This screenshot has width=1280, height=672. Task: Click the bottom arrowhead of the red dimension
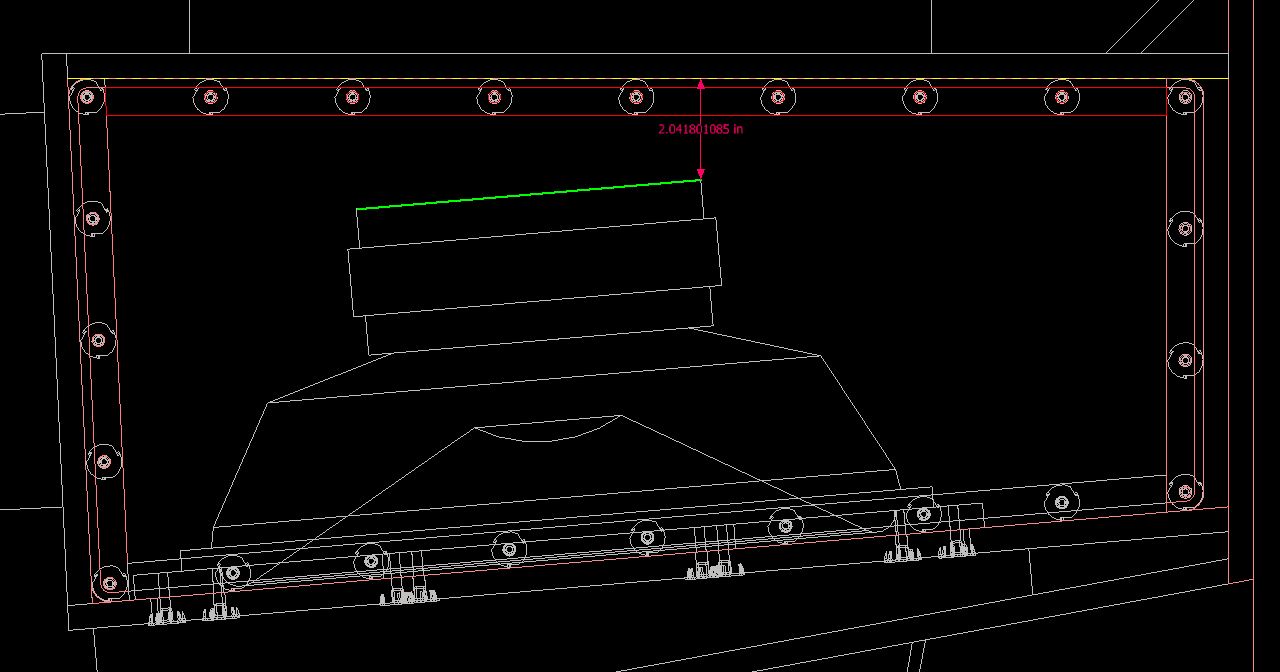coord(701,174)
